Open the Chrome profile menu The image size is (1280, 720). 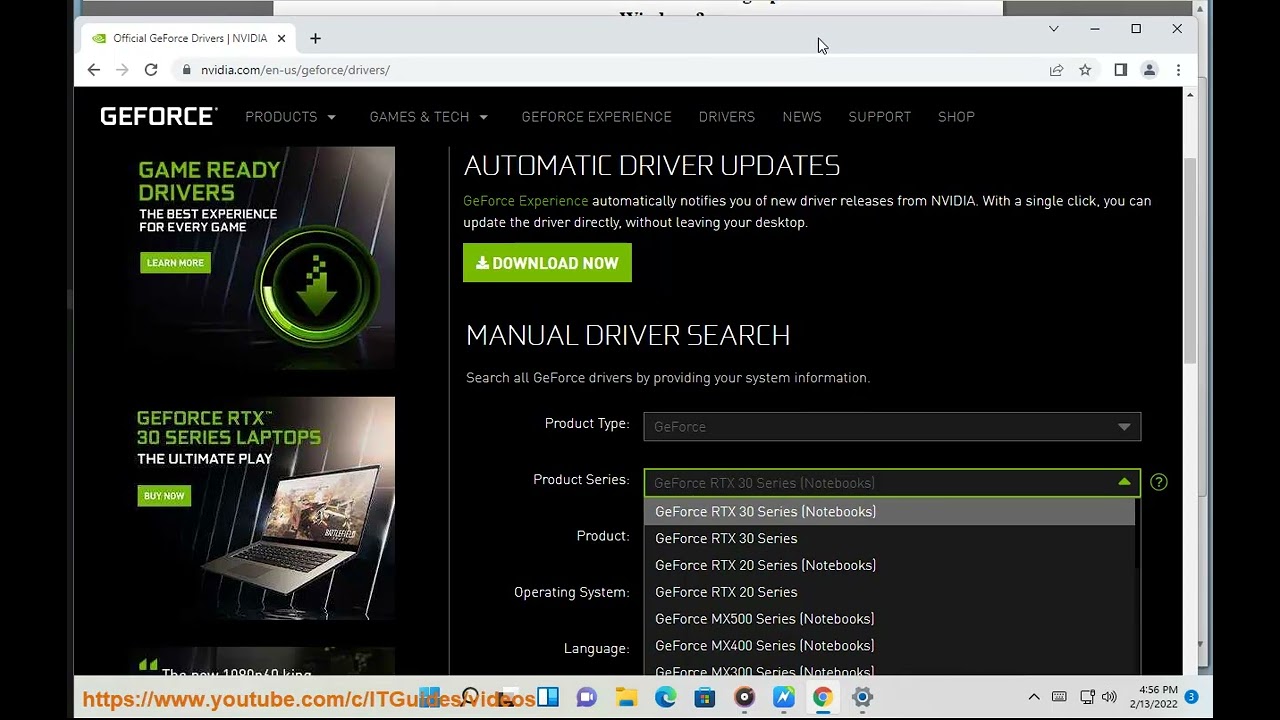1149,70
